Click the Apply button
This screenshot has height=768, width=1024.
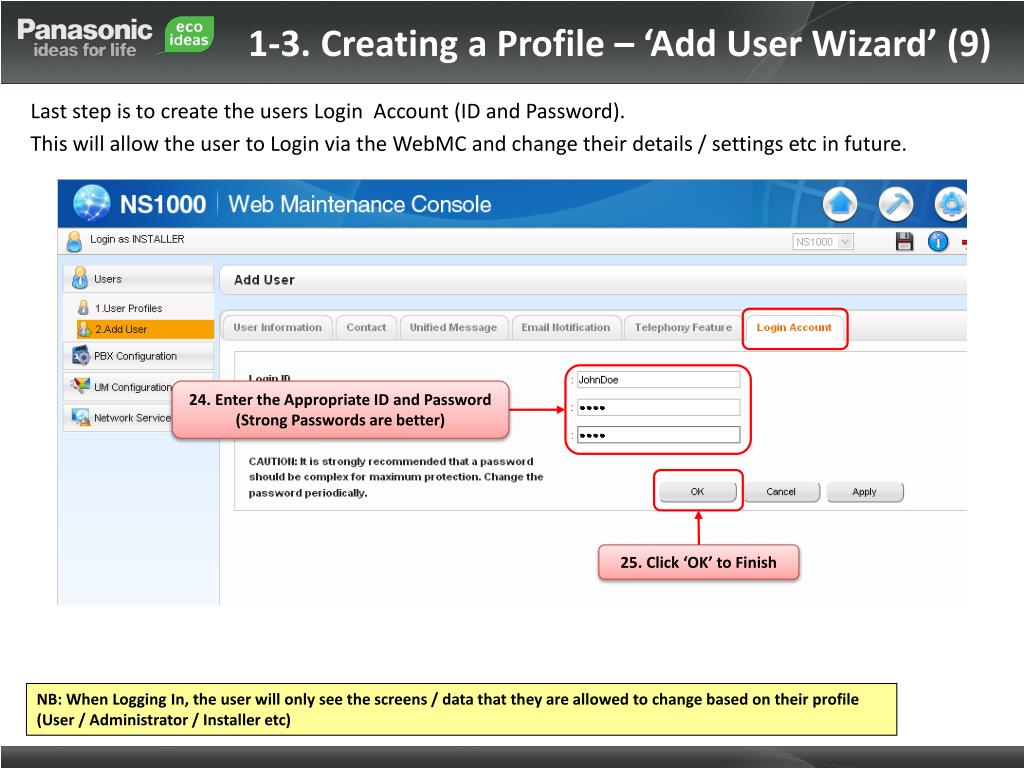(865, 492)
